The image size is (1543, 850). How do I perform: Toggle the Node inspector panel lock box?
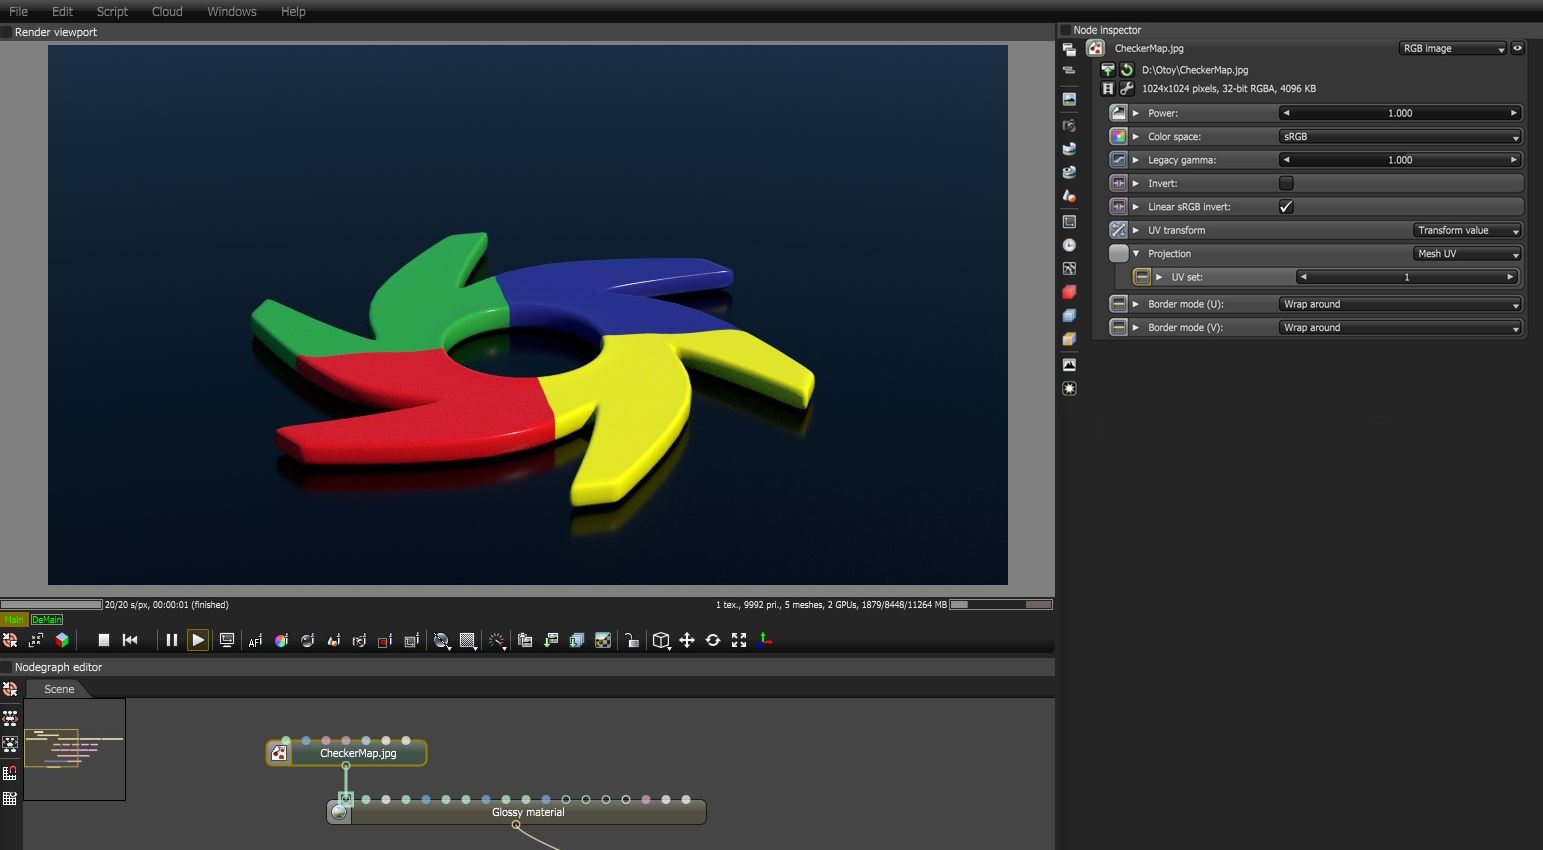pos(1065,30)
